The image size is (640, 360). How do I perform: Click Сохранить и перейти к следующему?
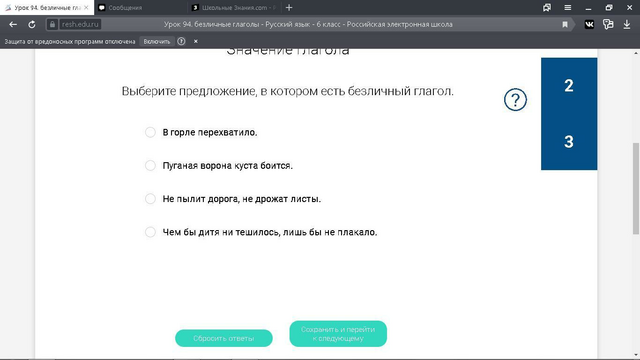click(338, 334)
